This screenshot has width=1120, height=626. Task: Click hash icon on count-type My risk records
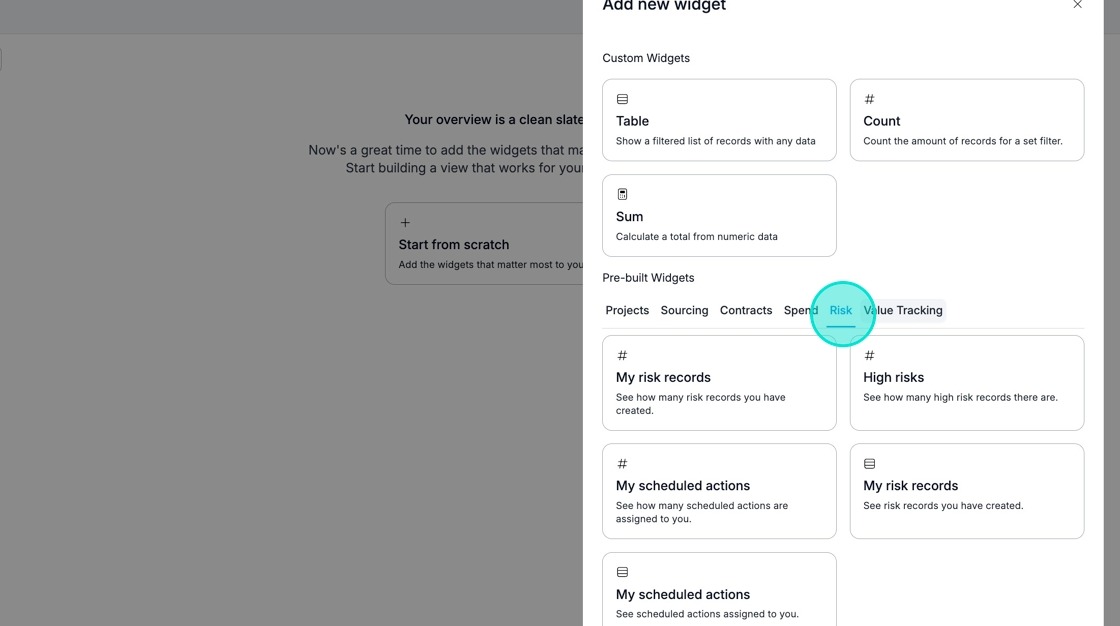622,355
